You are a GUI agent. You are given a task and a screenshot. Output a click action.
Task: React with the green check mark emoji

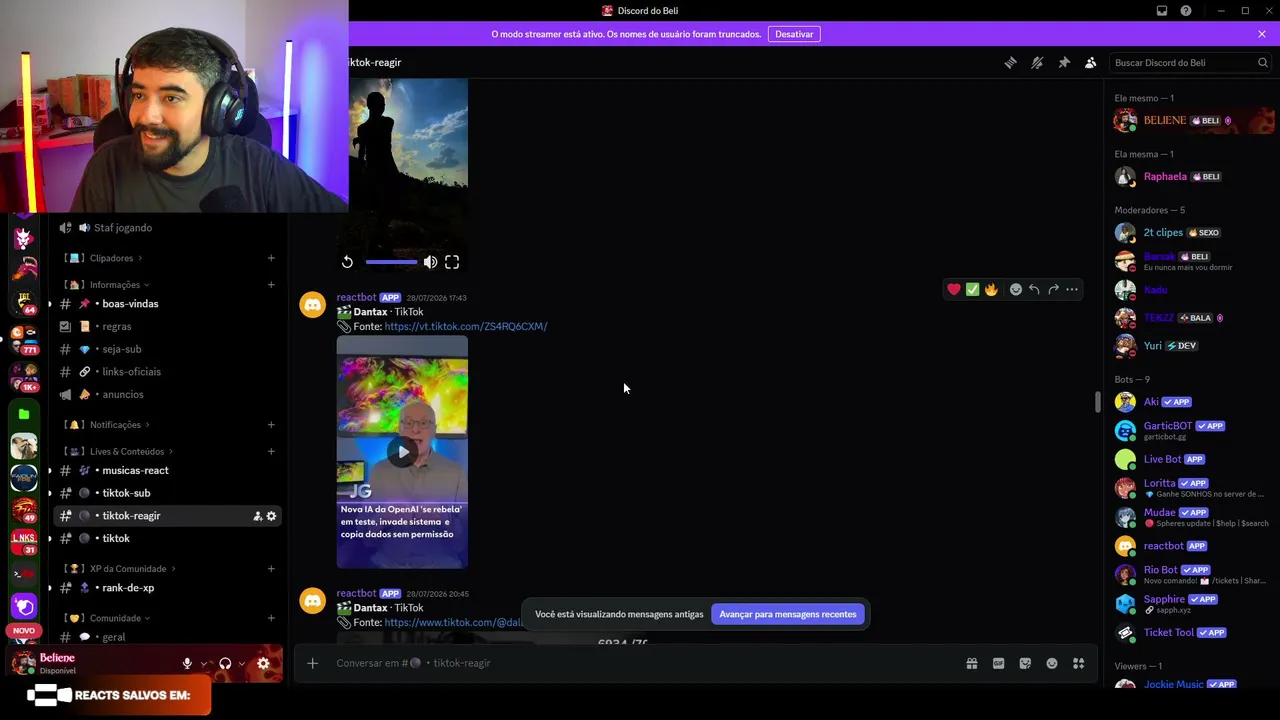click(972, 290)
